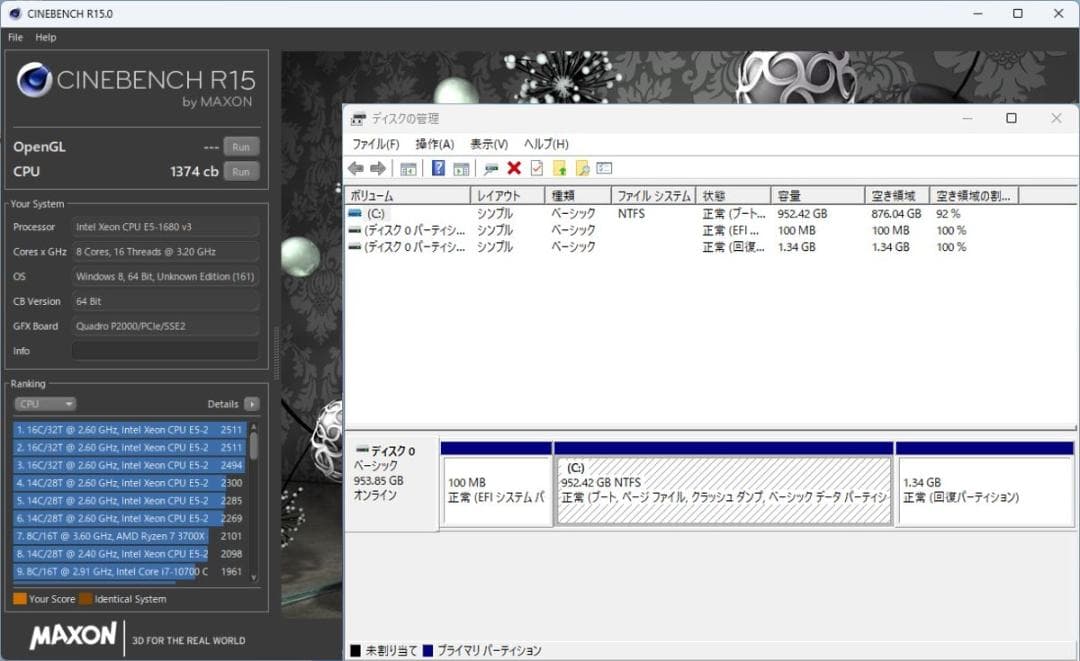This screenshot has height=661, width=1080.
Task: Click the Back arrow in Disk Management toolbar
Action: pos(354,167)
